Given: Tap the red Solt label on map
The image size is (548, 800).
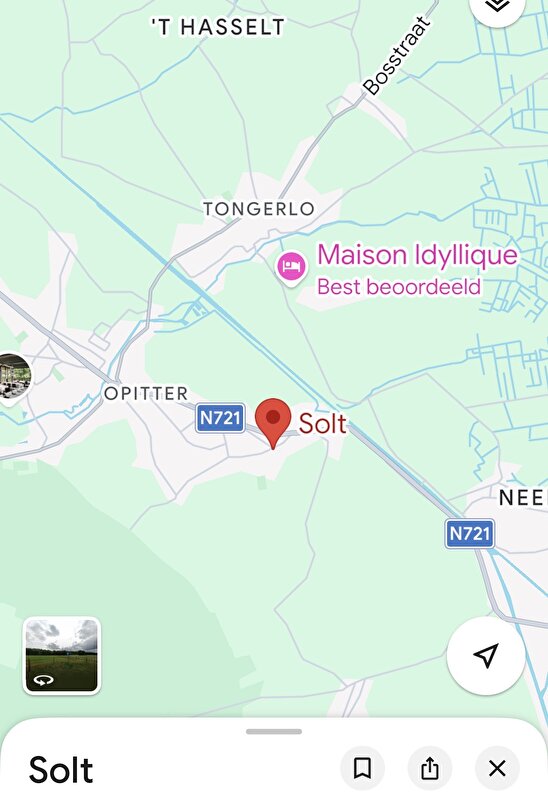Looking at the screenshot, I should (322, 423).
